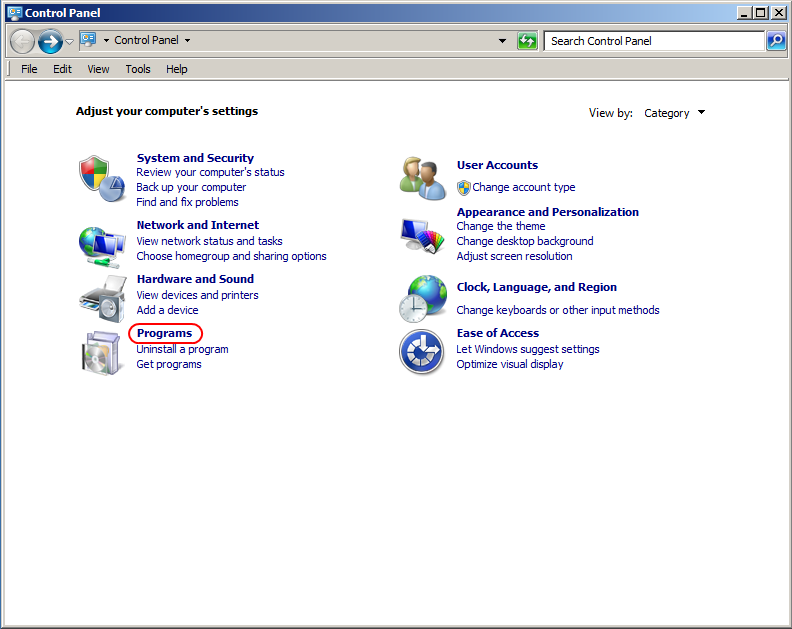
Task: Click Change account type
Action: pos(524,187)
